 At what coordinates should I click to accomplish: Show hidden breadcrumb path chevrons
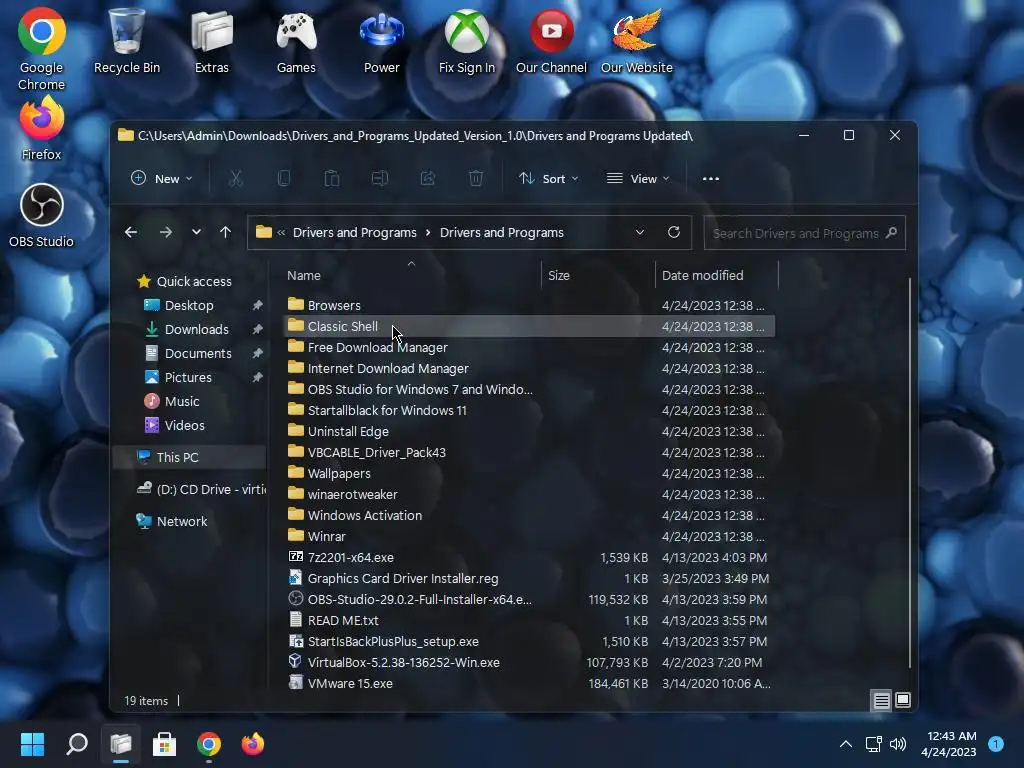click(x=281, y=232)
